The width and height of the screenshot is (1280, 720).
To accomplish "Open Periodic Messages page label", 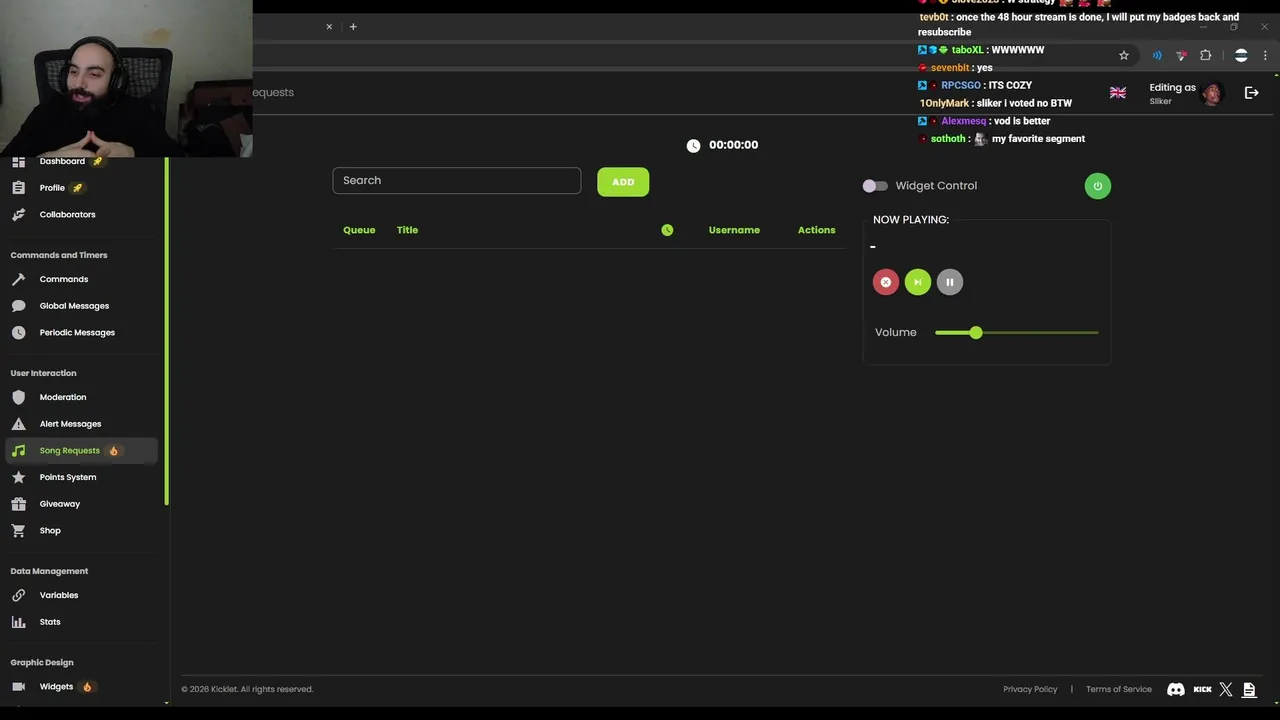I will click(77, 332).
